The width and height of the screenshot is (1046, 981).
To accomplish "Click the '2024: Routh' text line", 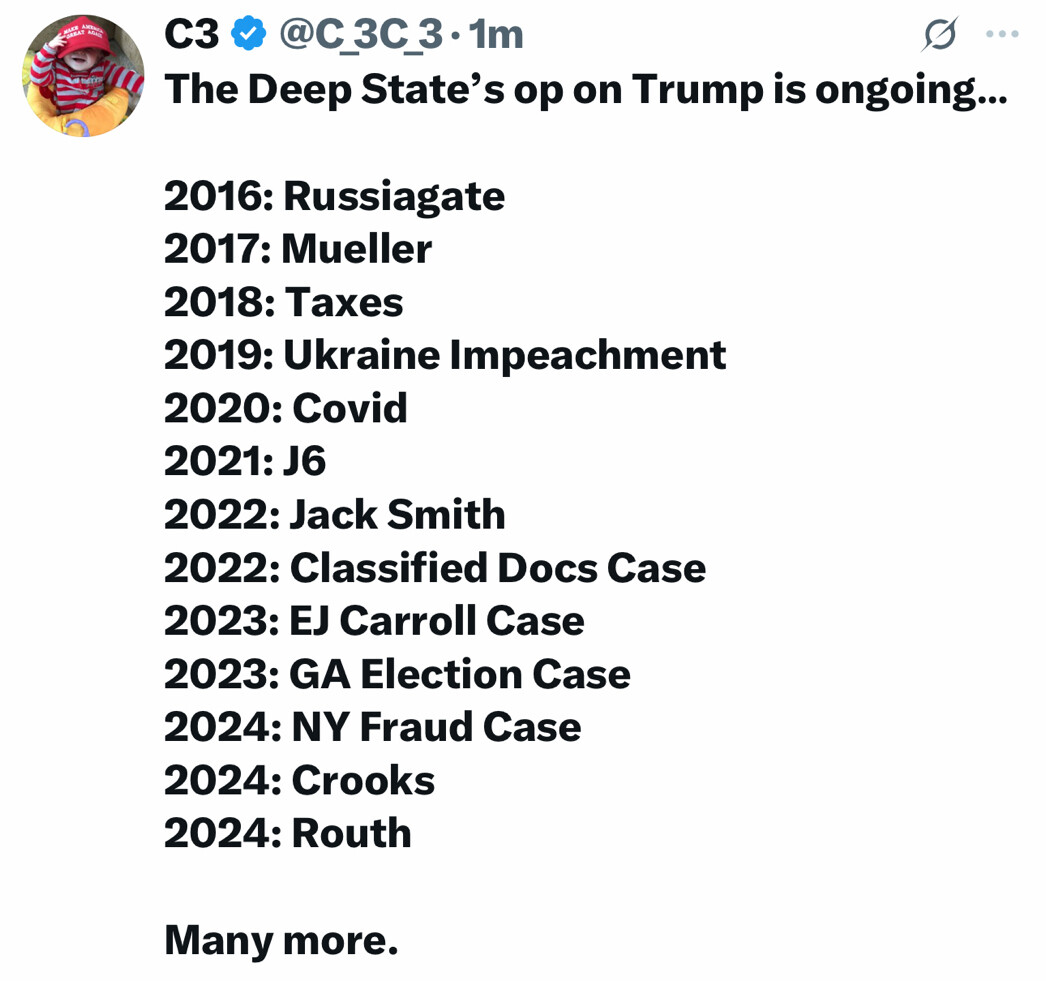I will point(288,833).
